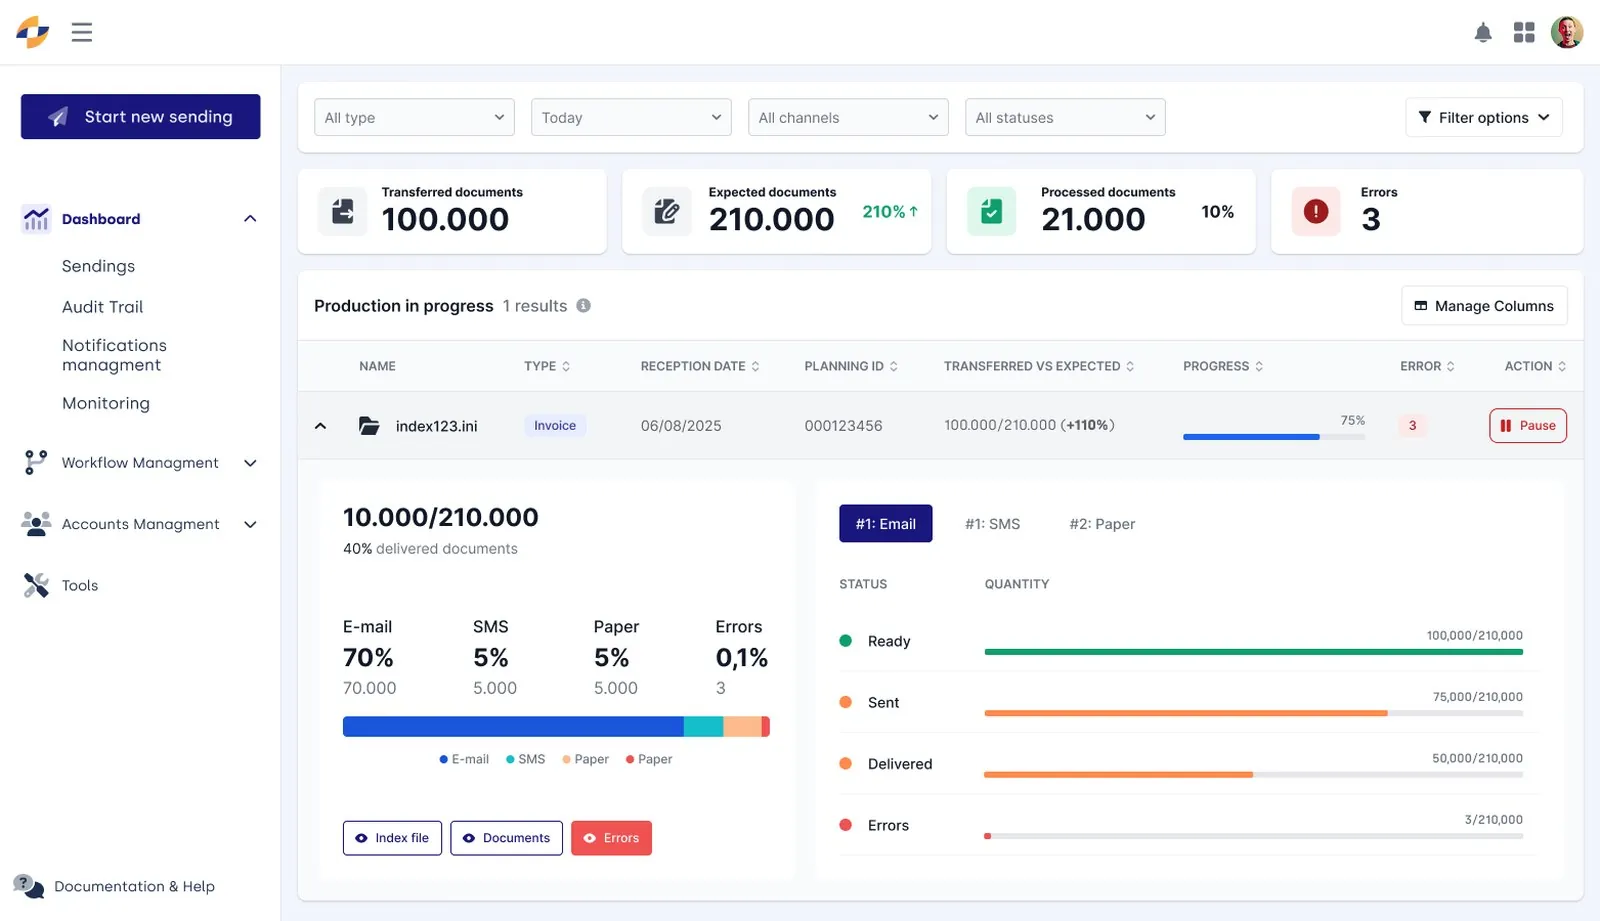
Task: Click the Tools wrench icon
Action: tap(36, 585)
